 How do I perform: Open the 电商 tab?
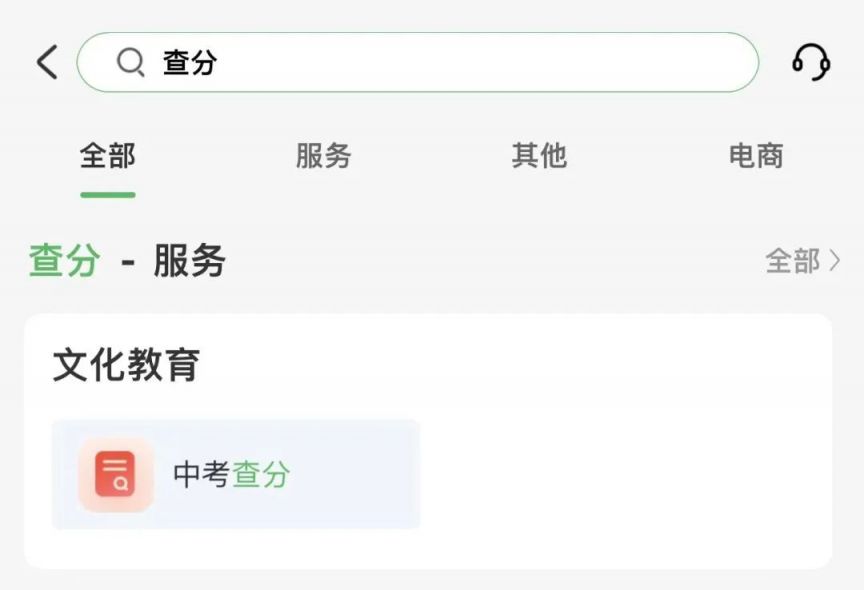756,155
